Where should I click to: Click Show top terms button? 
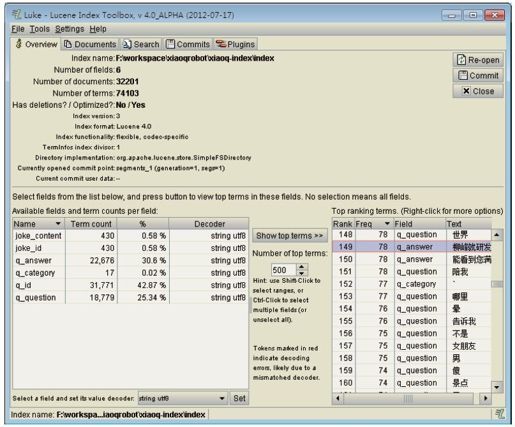pyautogui.click(x=290, y=236)
